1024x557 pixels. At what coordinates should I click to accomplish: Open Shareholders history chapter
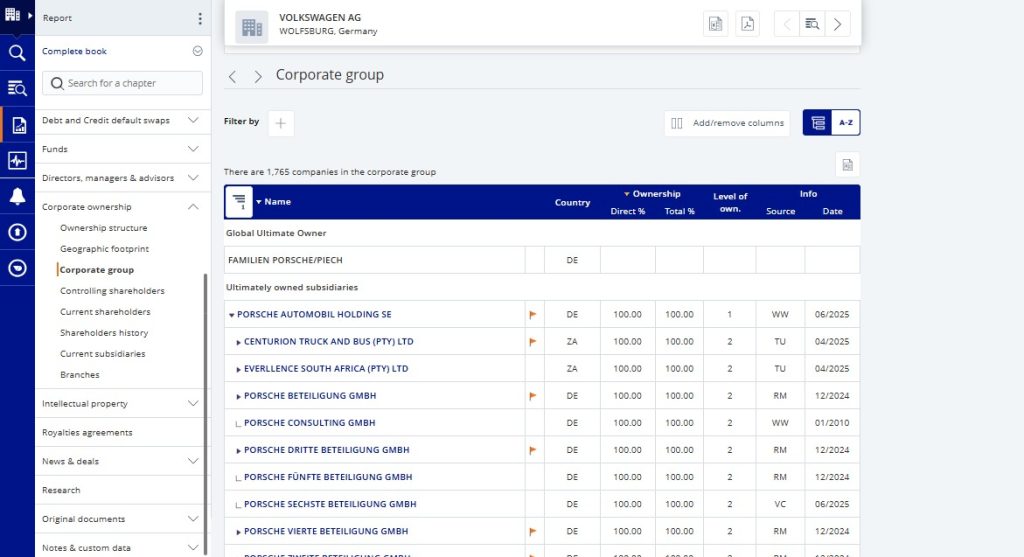click(x=104, y=332)
